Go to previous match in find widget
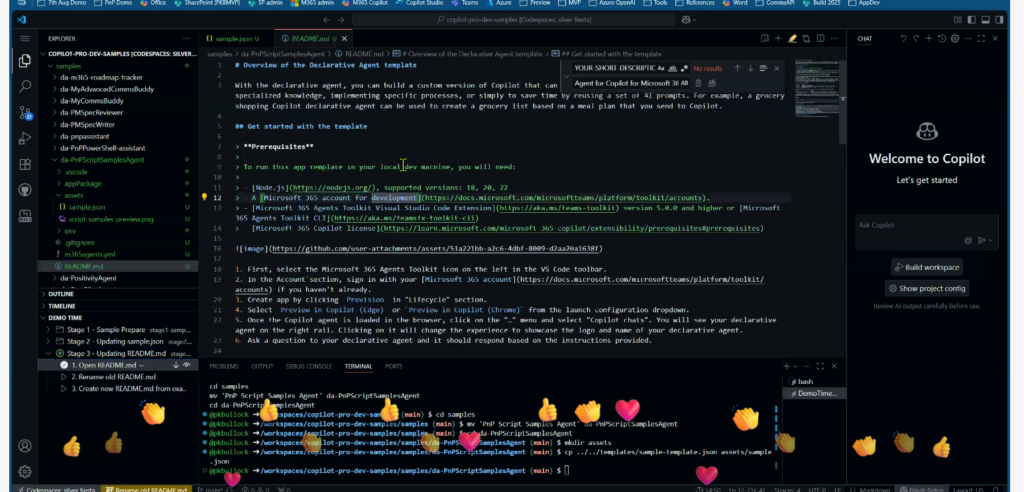 (737, 68)
